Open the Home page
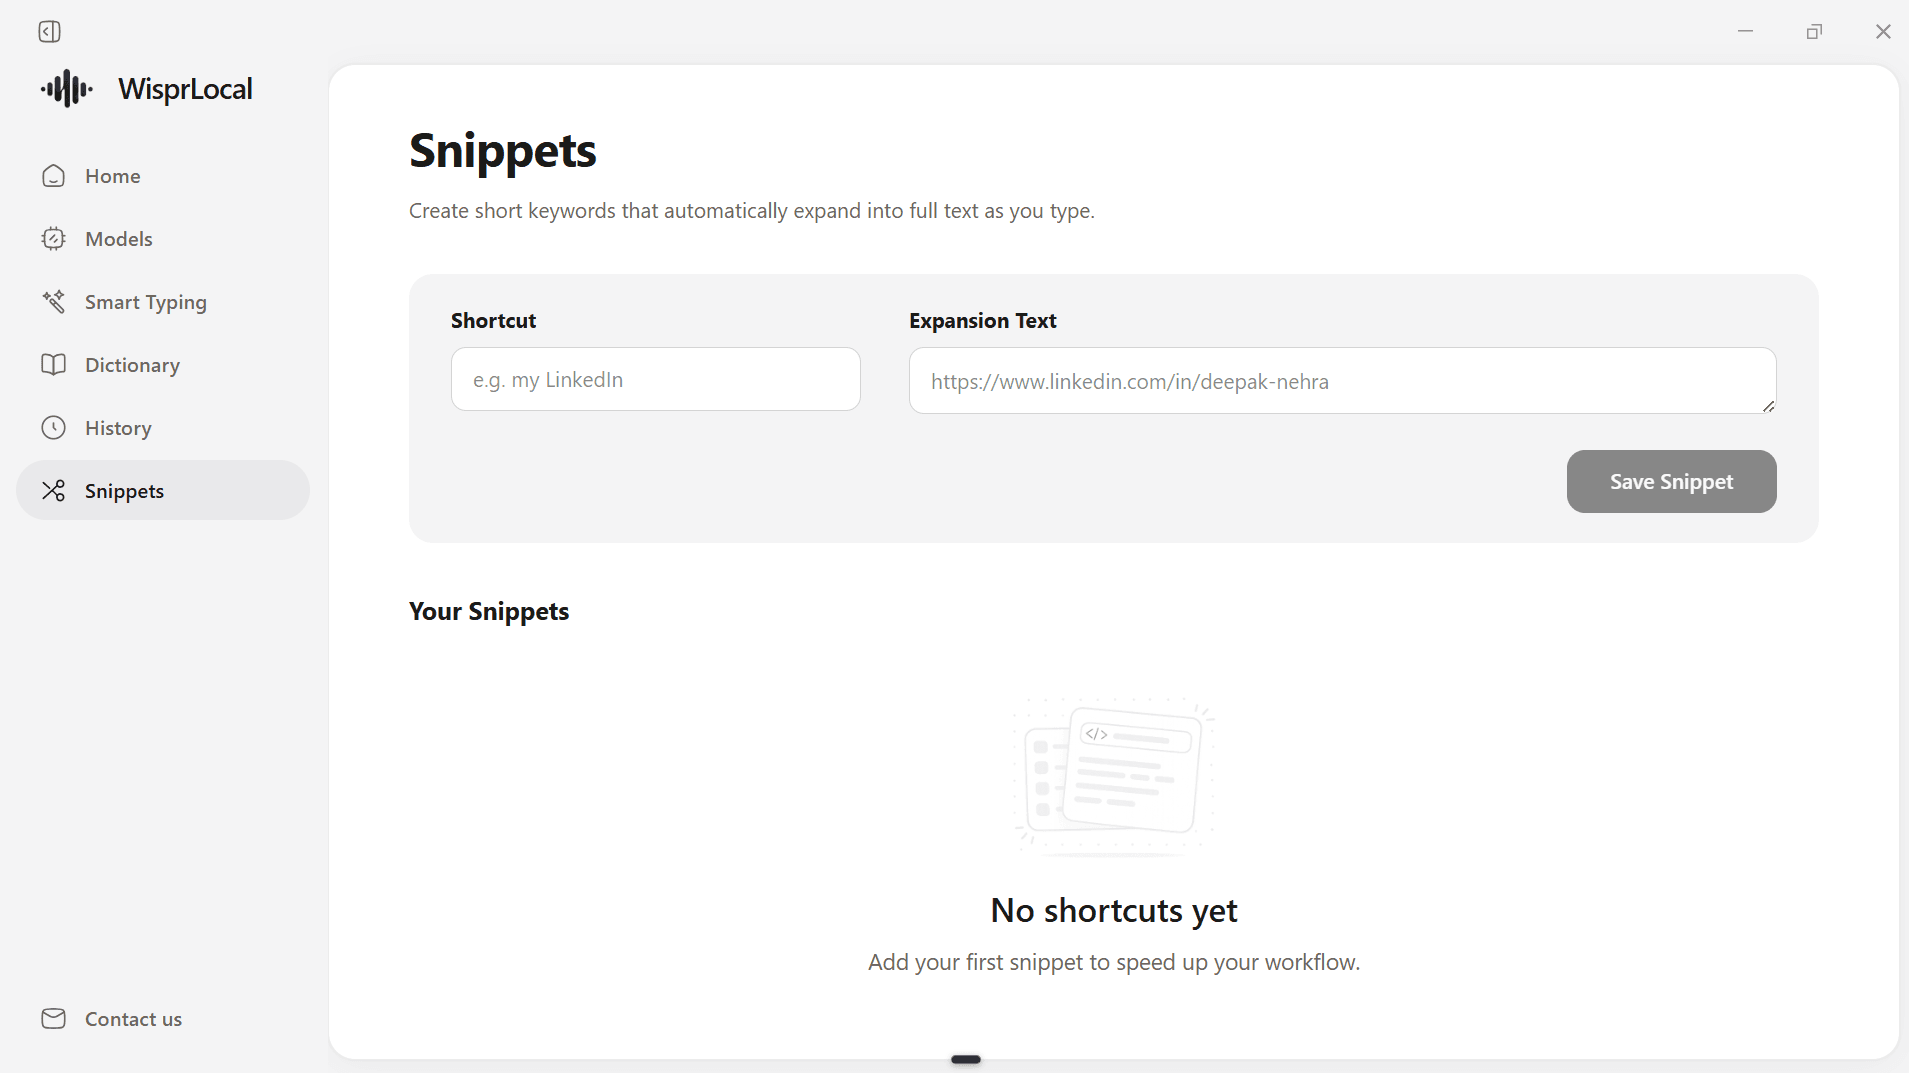1909x1073 pixels. [163, 176]
